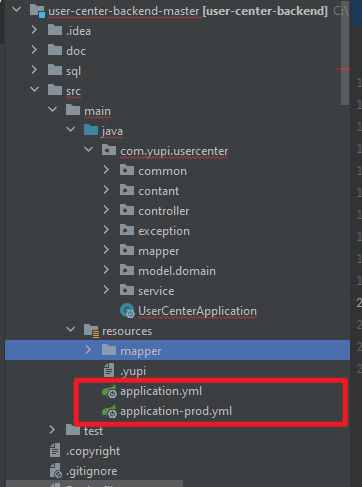Select the sql folder name
The width and height of the screenshot is (362, 487).
tap(73, 71)
